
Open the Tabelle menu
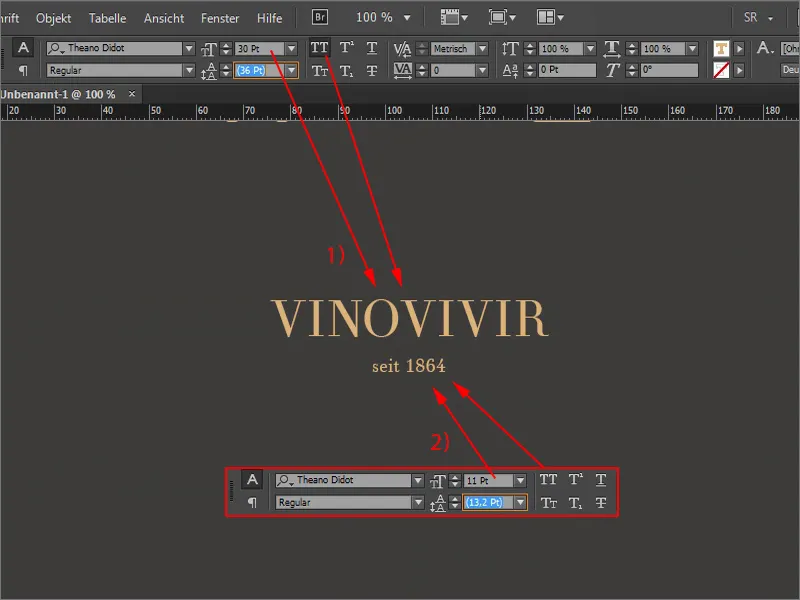[x=107, y=18]
